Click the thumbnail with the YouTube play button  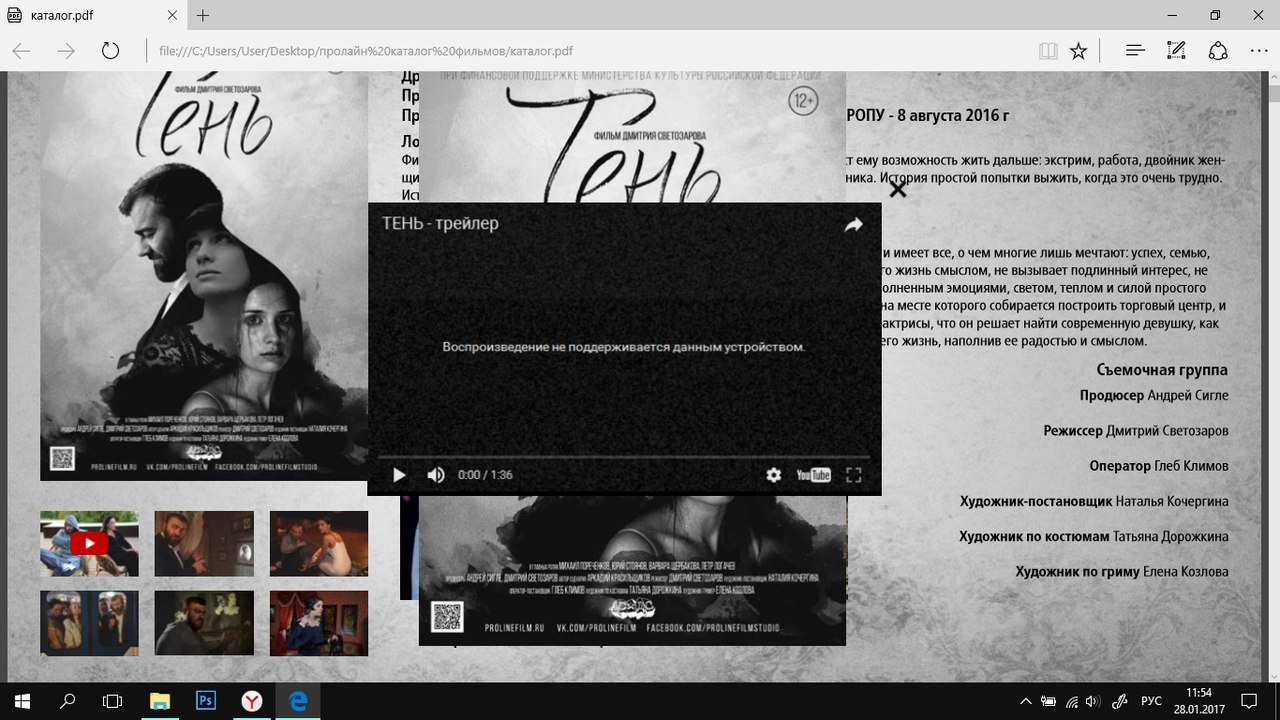point(89,543)
